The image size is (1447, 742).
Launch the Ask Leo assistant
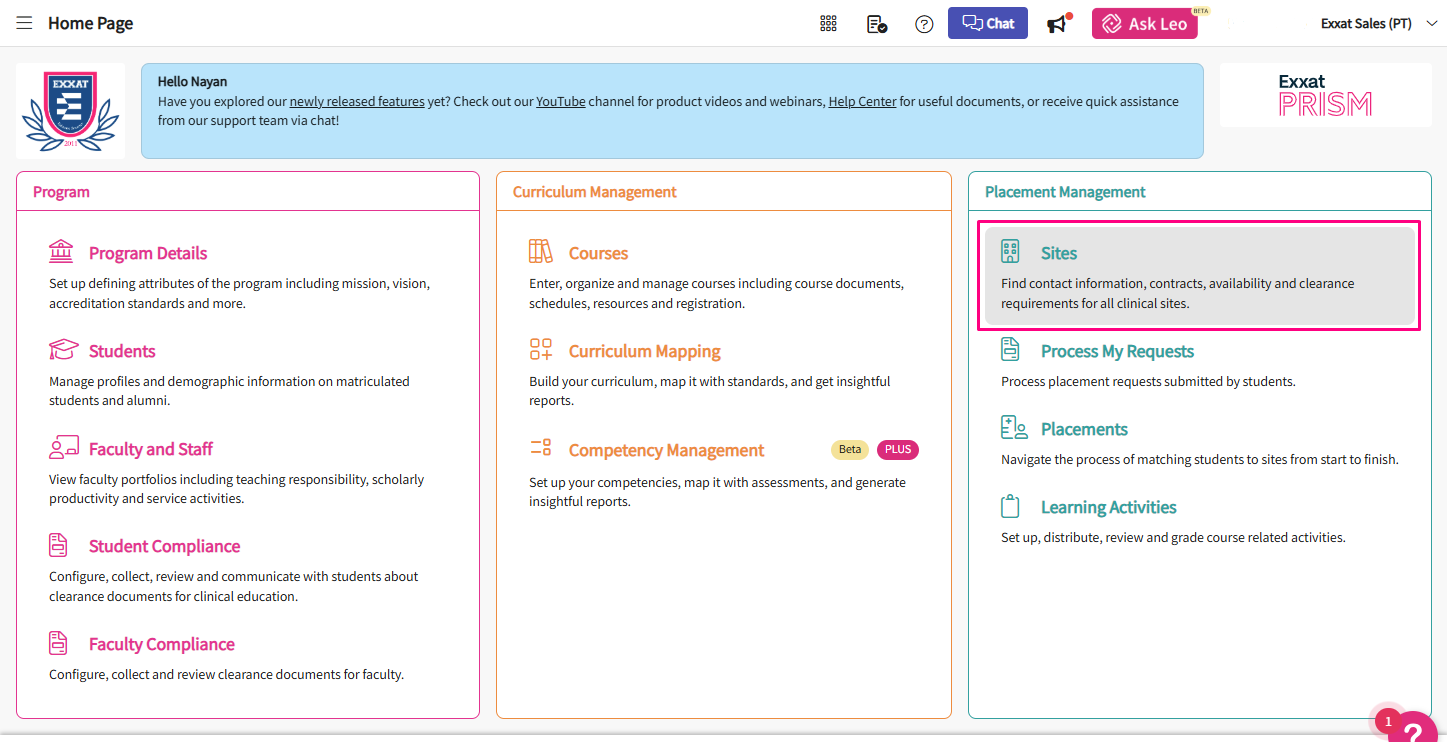point(1143,24)
